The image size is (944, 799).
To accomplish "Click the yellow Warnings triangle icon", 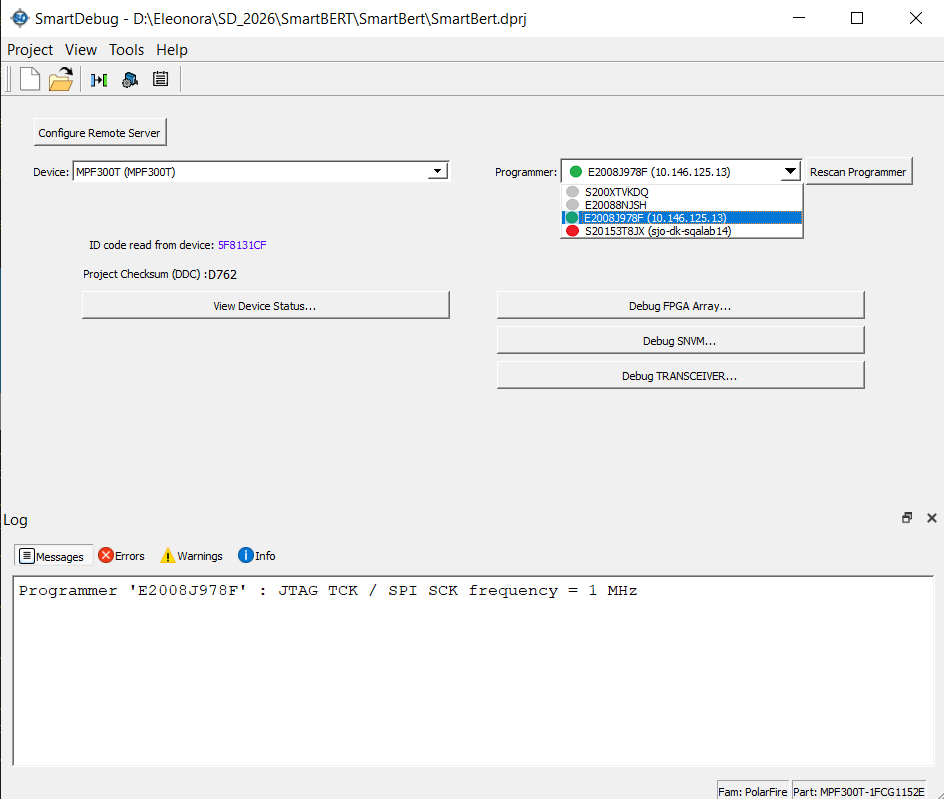I will 167,555.
